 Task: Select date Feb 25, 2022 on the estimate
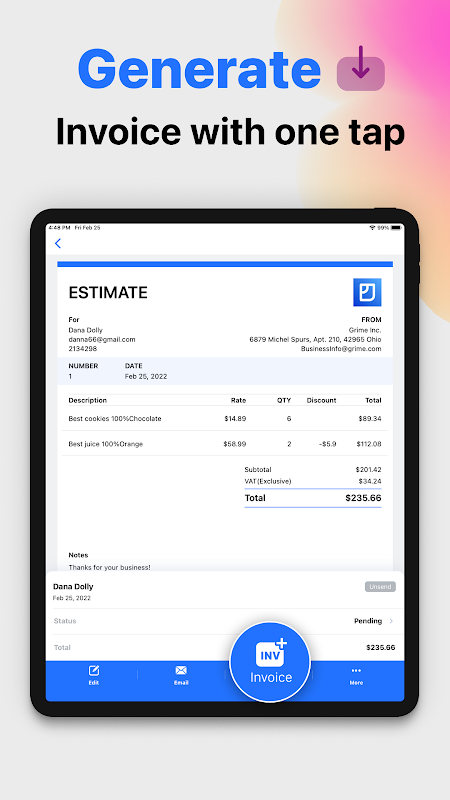(x=146, y=377)
